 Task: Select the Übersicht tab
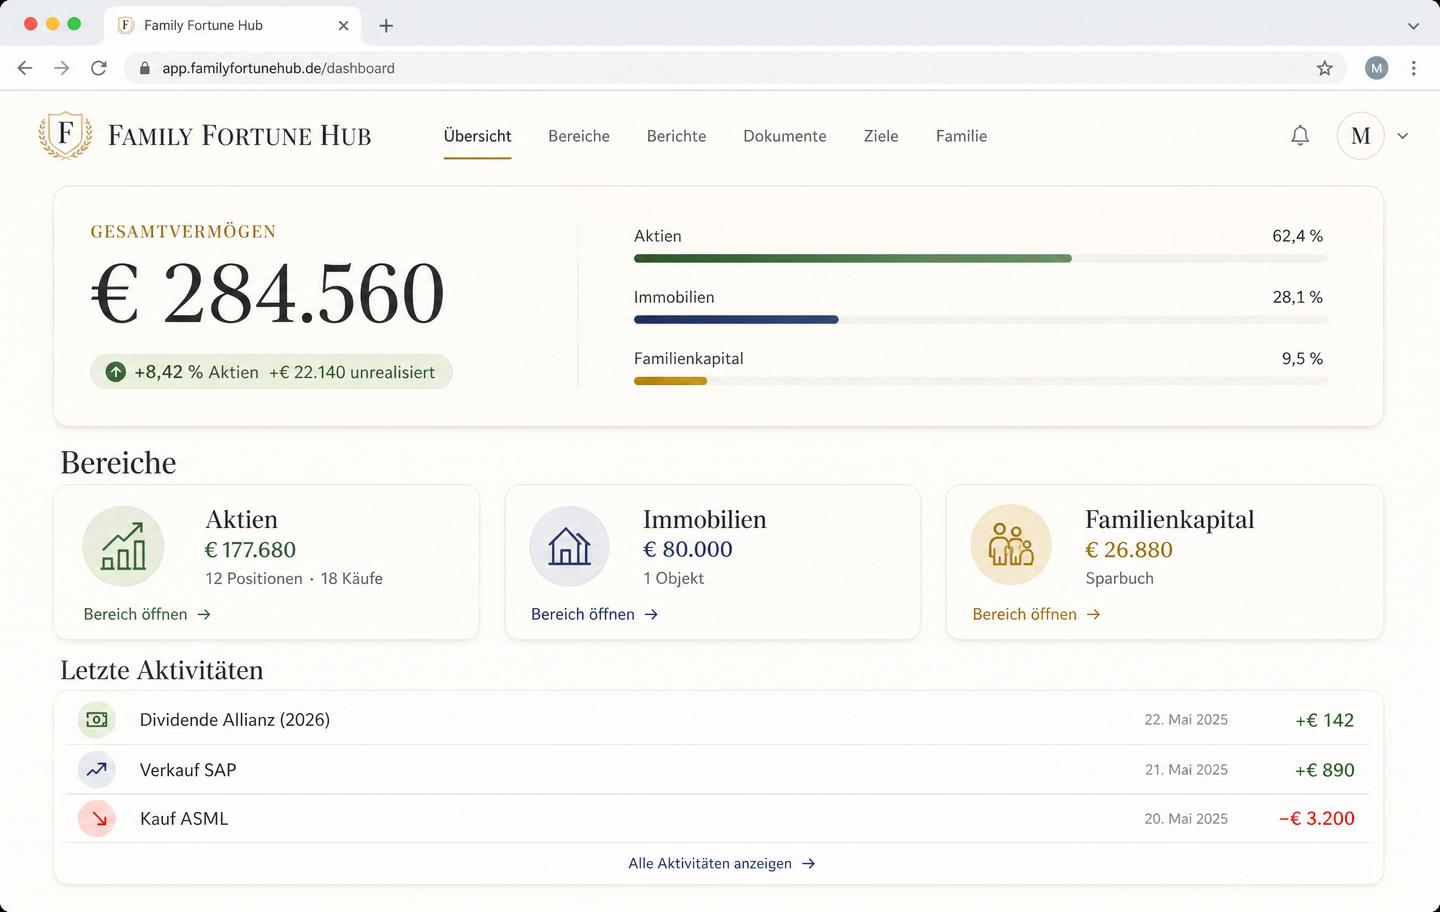tap(478, 136)
